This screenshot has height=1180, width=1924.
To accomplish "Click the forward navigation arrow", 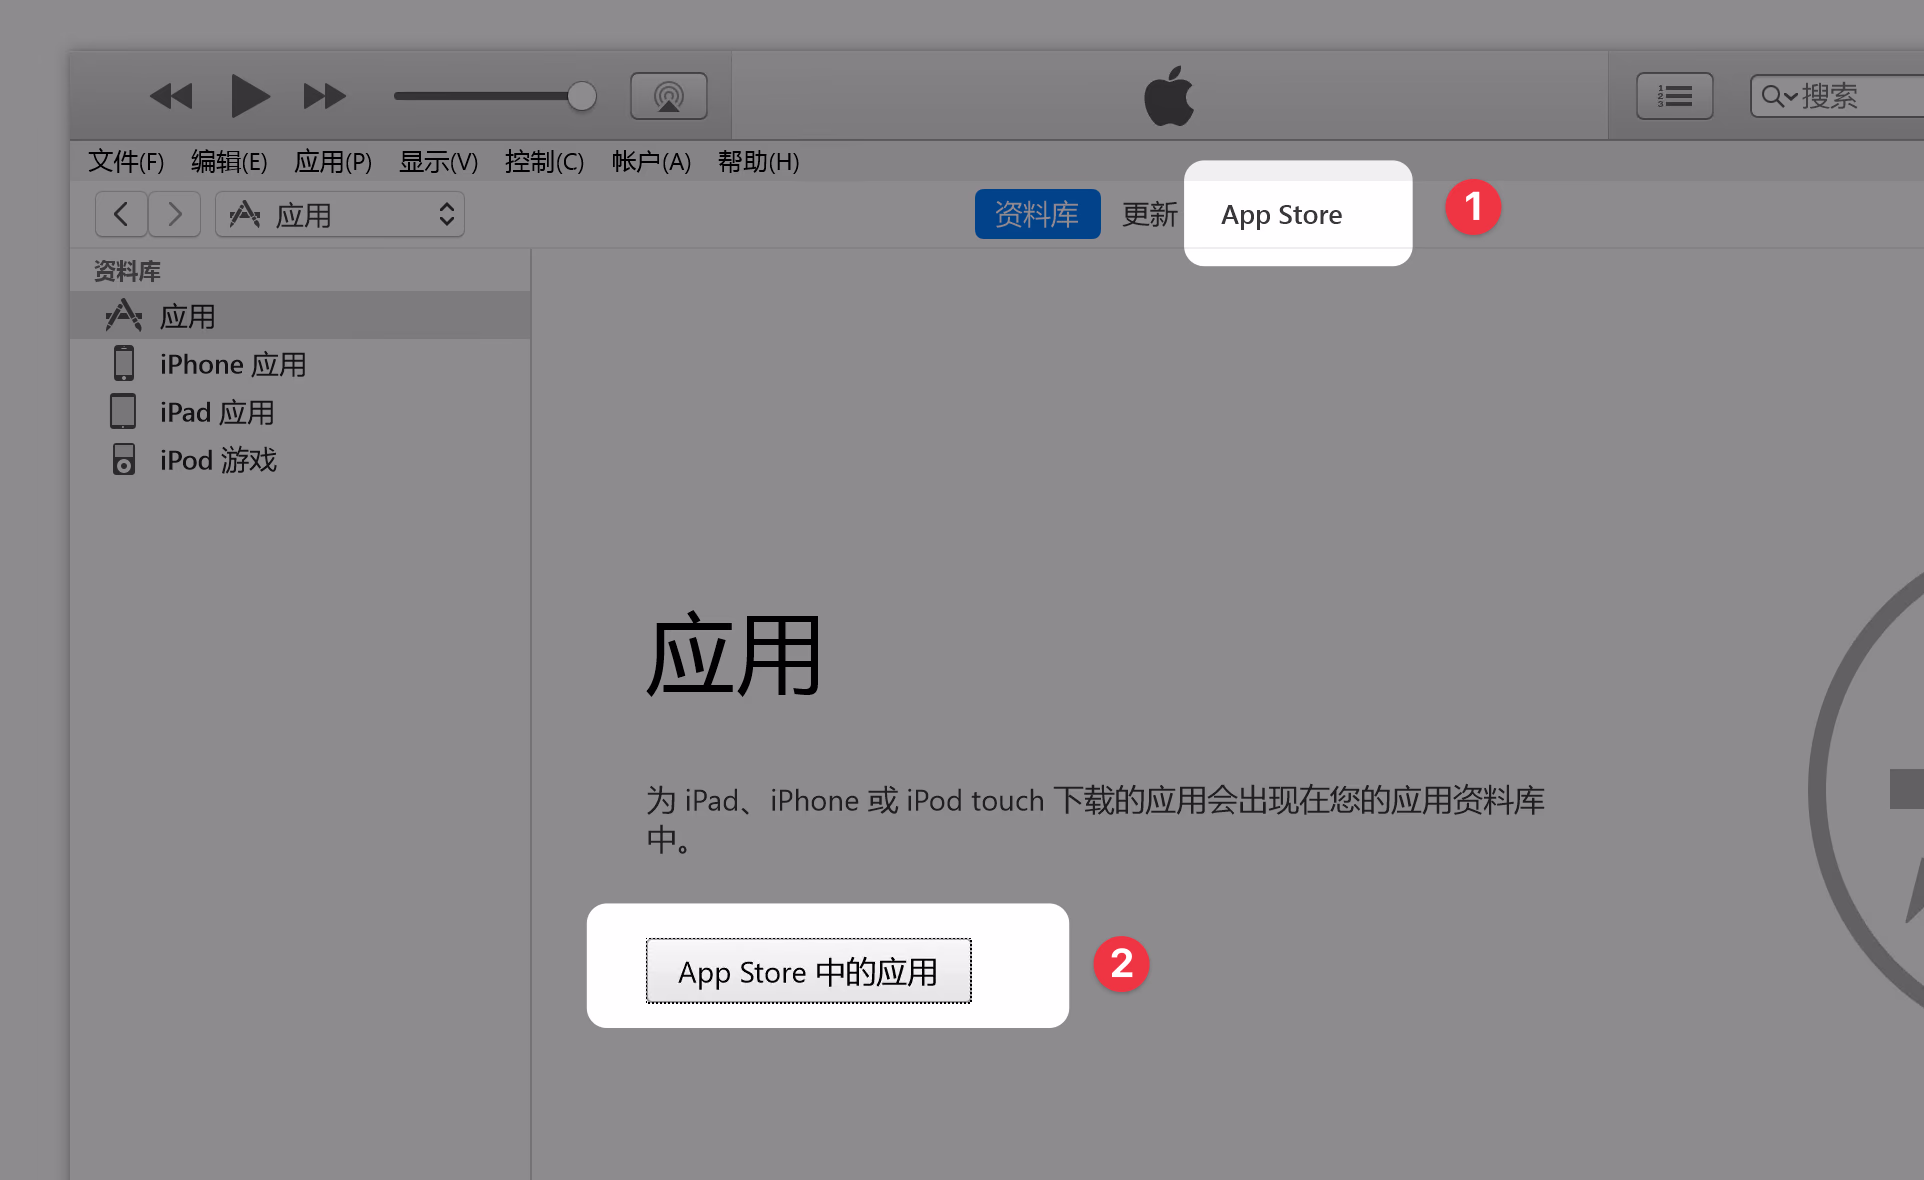I will pos(175,214).
